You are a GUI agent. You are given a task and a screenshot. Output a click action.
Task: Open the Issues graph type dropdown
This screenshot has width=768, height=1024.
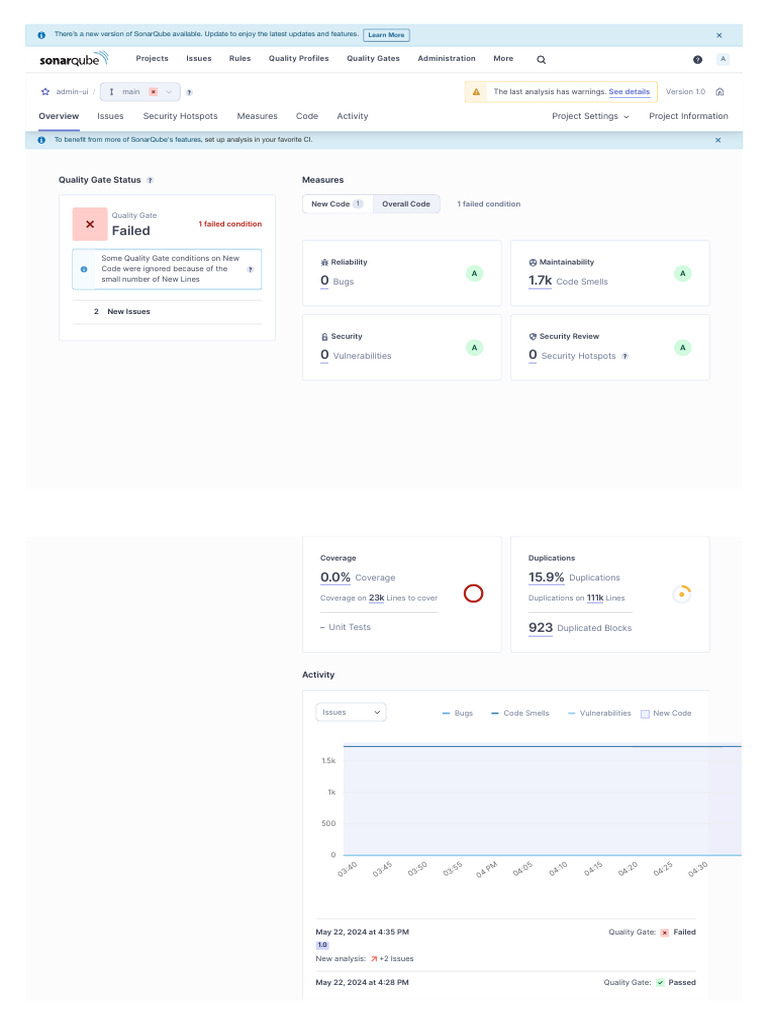(x=351, y=712)
